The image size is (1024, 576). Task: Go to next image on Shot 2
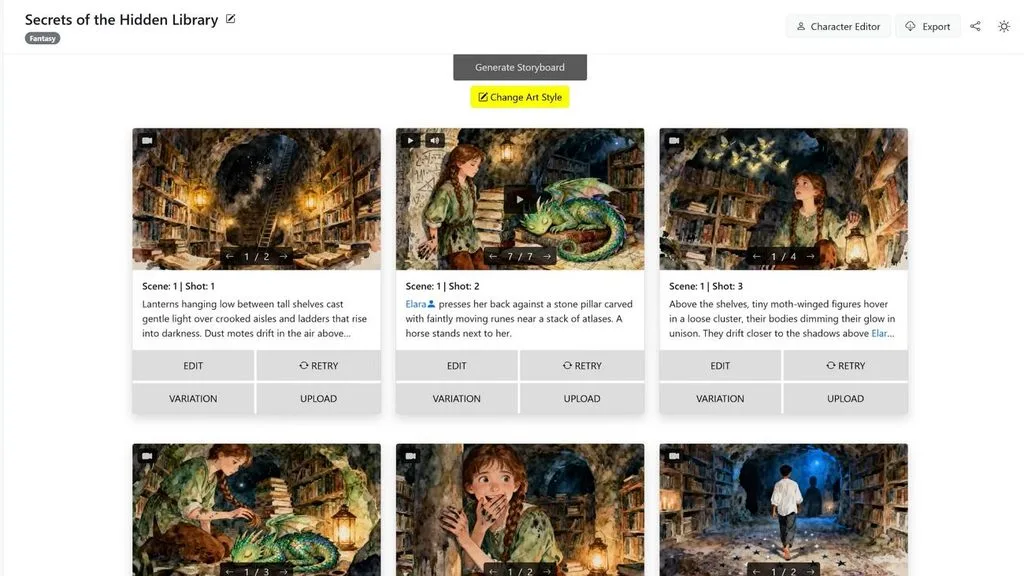(x=547, y=257)
